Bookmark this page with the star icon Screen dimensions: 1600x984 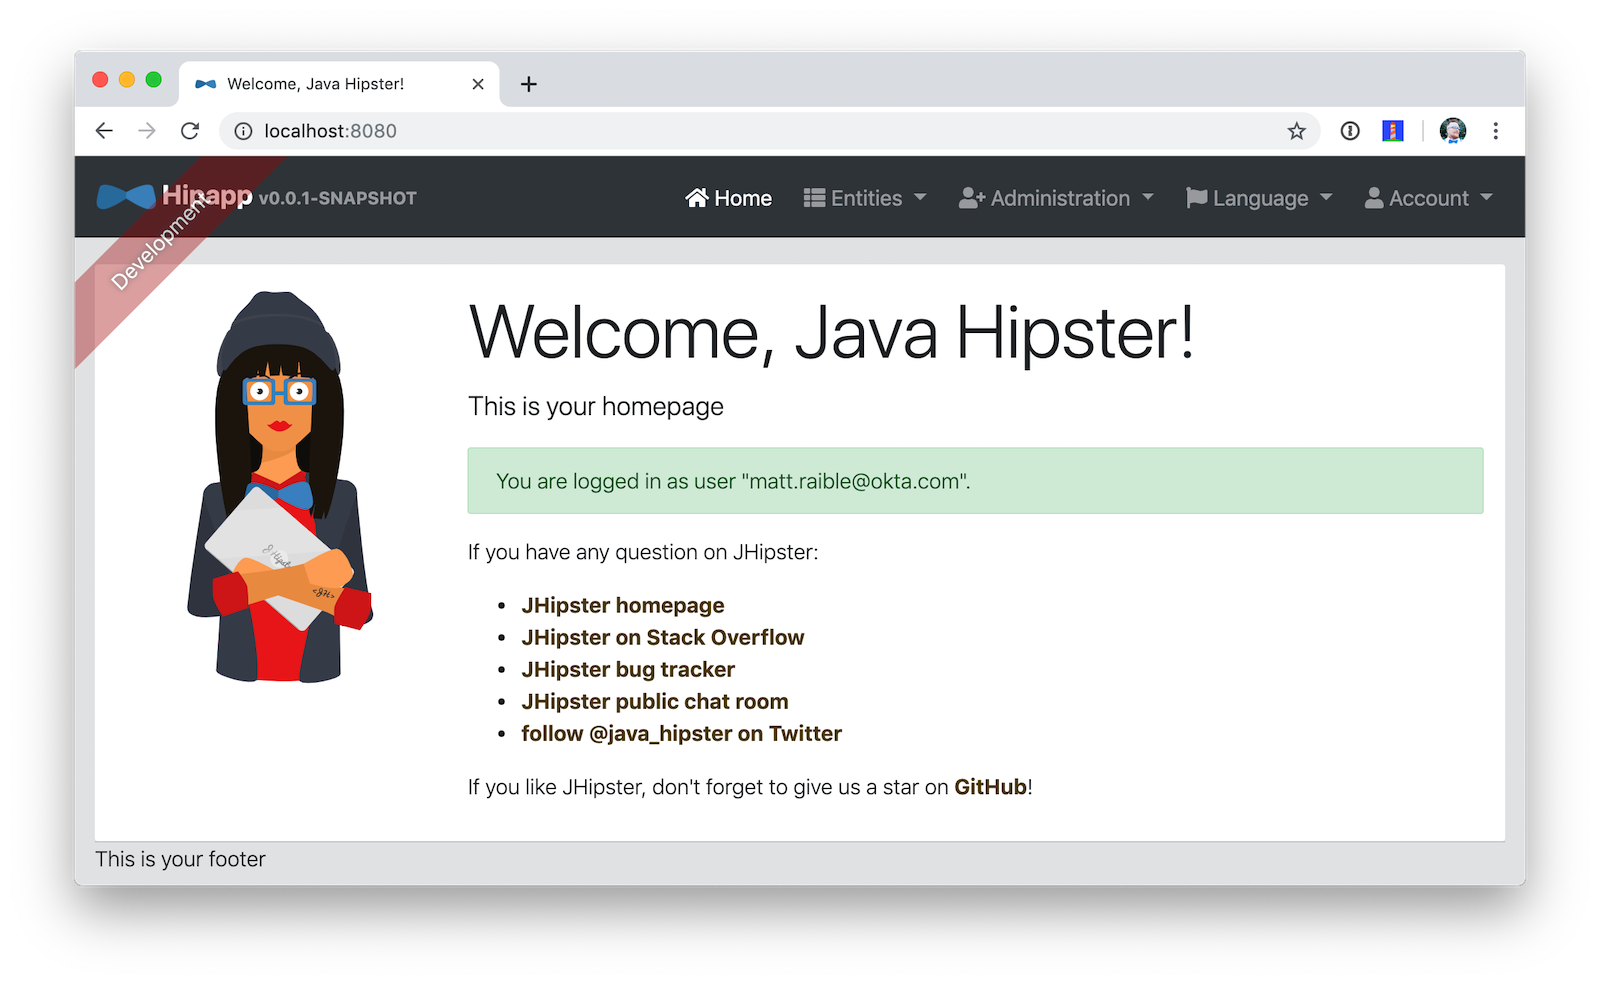(1296, 131)
